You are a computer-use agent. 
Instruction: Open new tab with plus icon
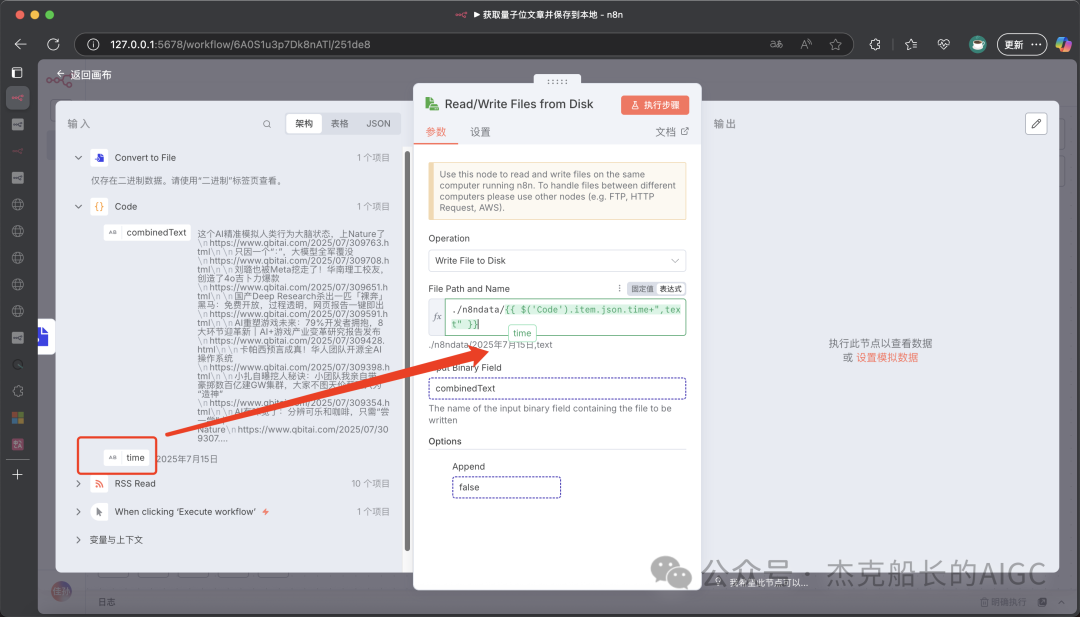[x=18, y=474]
